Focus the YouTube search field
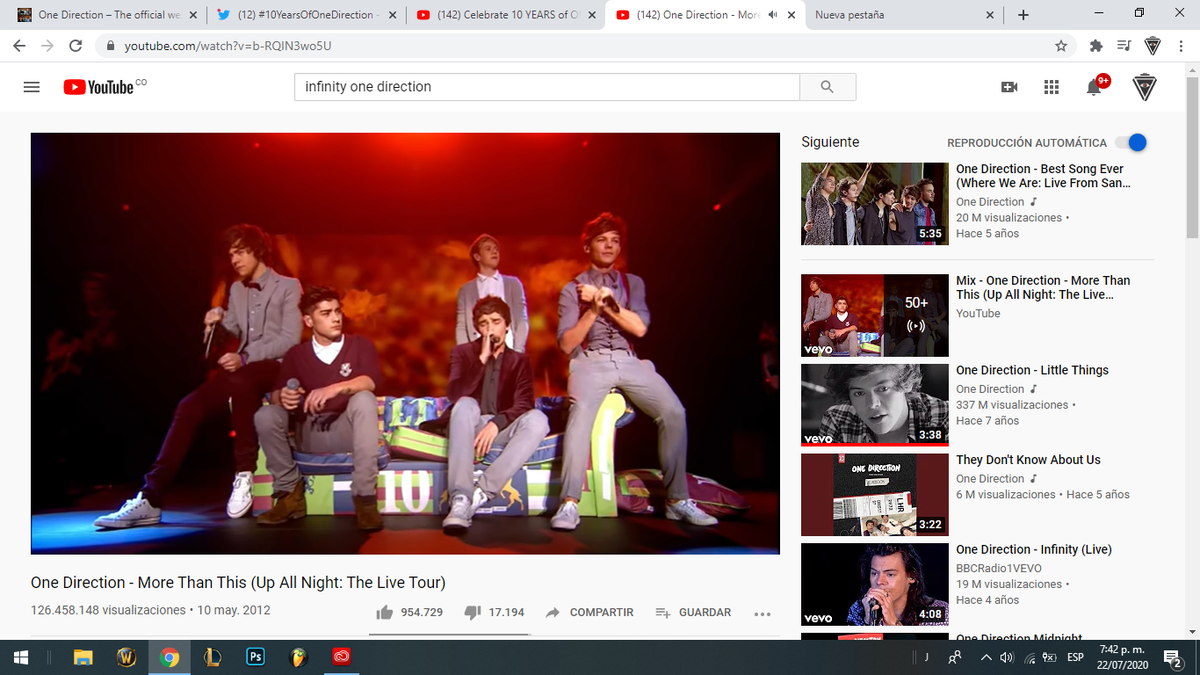 point(547,87)
